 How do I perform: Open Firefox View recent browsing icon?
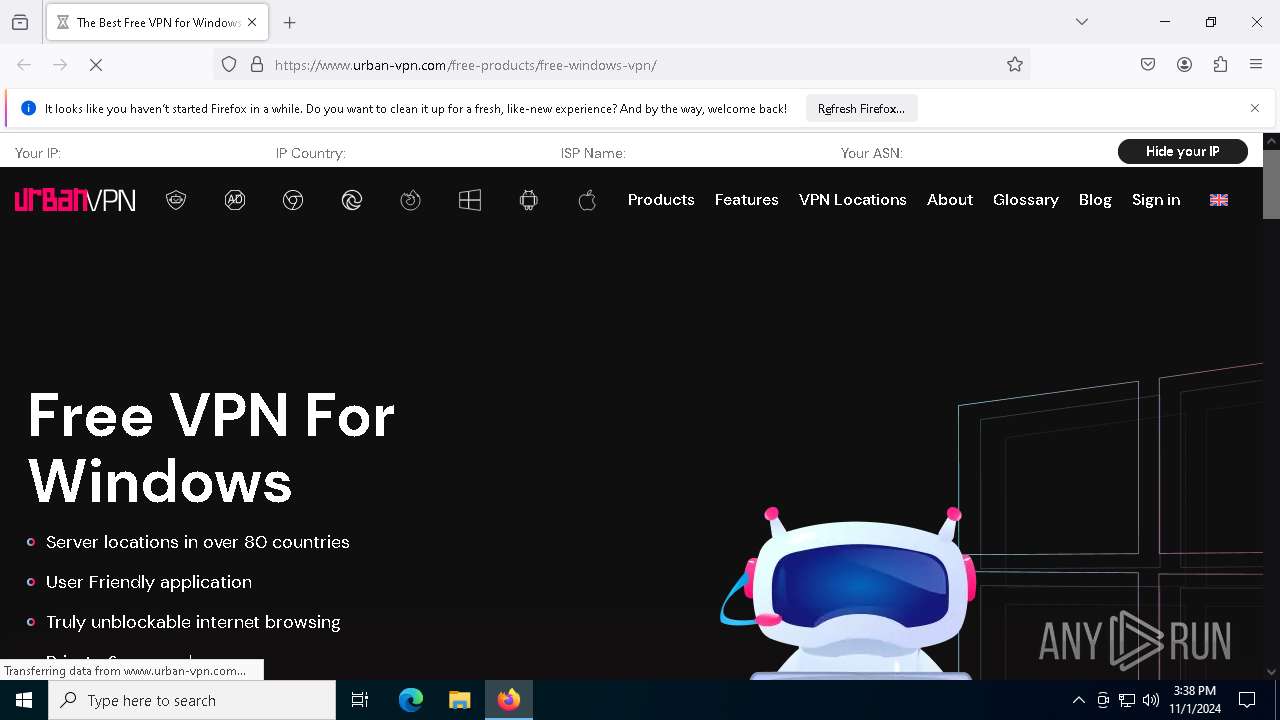(20, 22)
